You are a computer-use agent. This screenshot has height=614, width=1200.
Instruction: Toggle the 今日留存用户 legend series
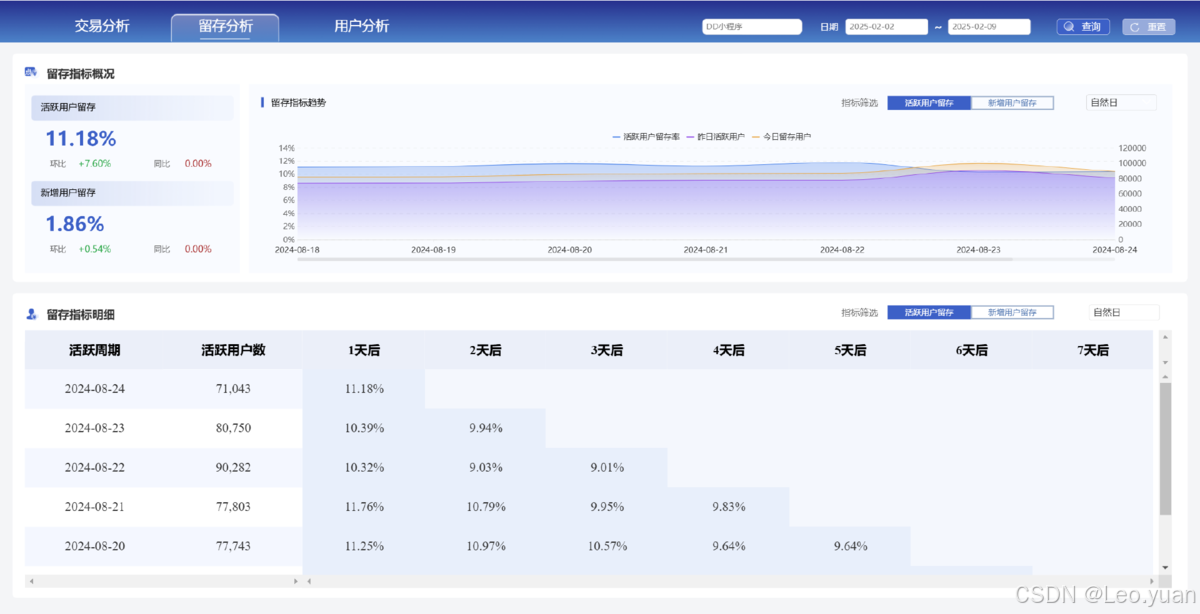781,136
